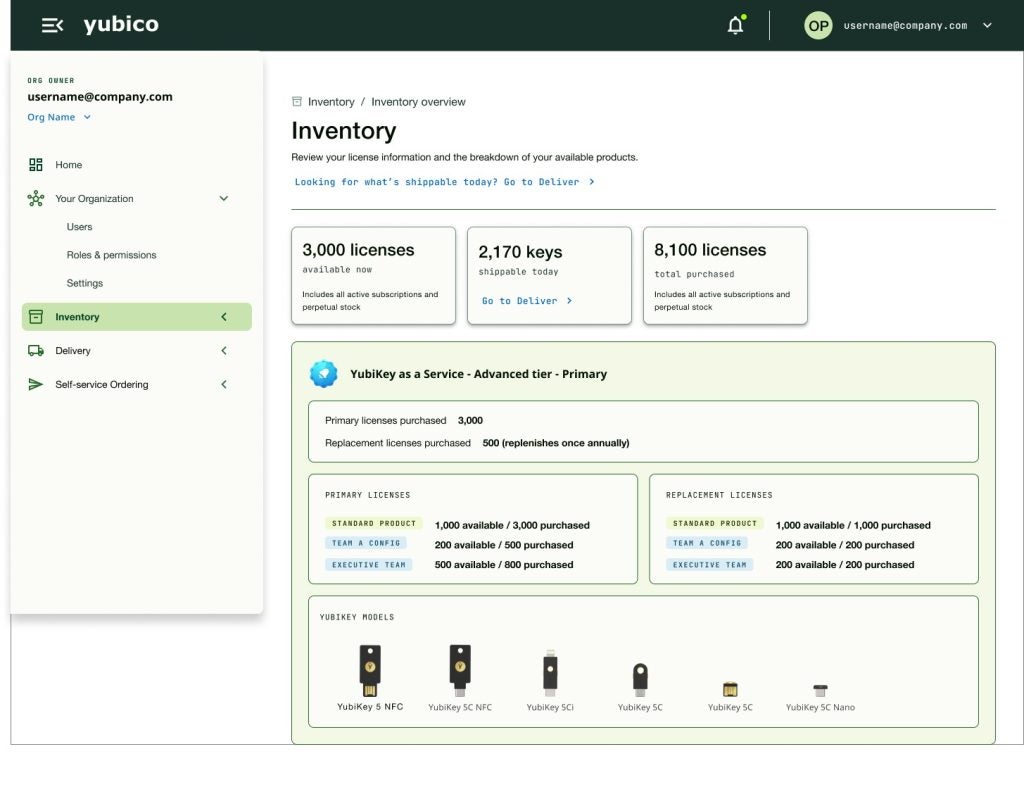Open the Users menu item
The height and width of the screenshot is (787, 1024).
pyautogui.click(x=79, y=227)
